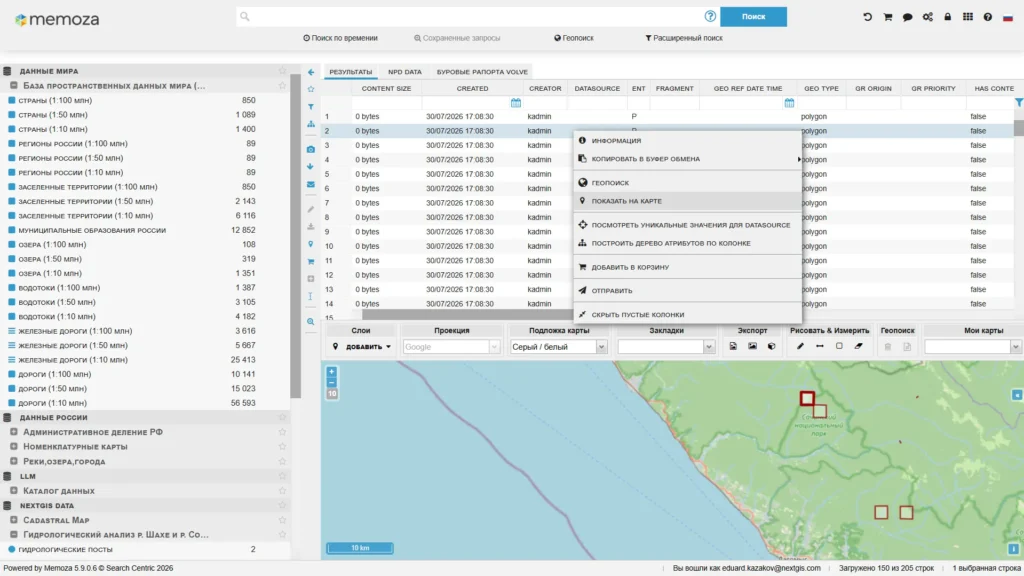This screenshot has height=576, width=1024.
Task: Expand Реки,озера,города node
Action: point(14,461)
